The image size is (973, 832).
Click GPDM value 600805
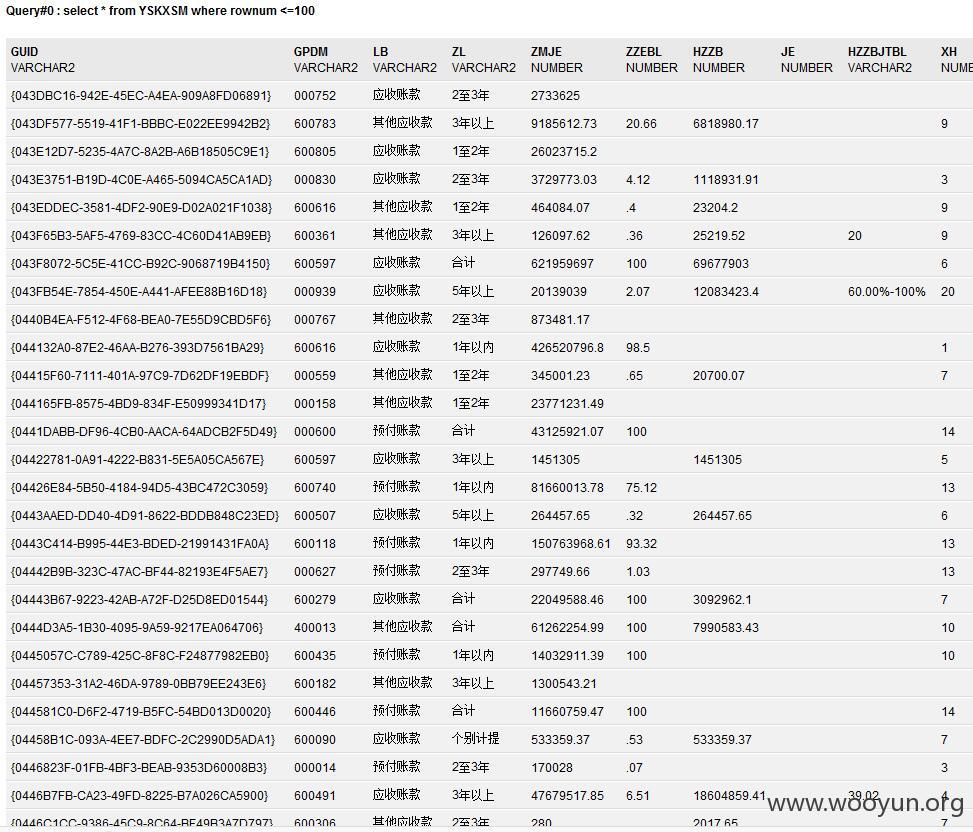pos(315,151)
